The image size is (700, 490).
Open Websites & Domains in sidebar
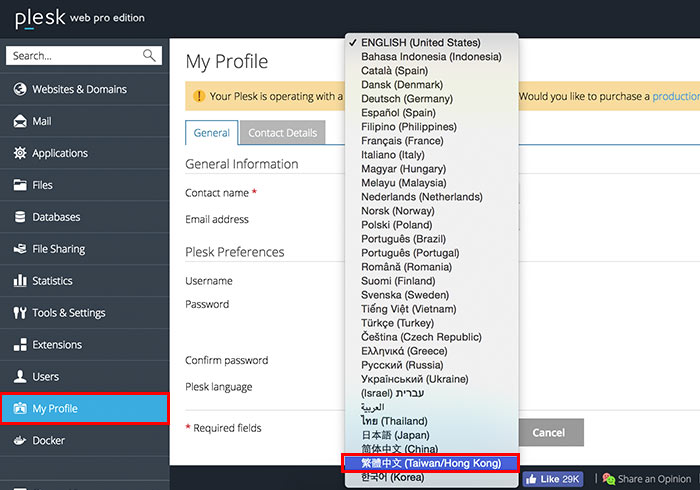click(x=84, y=89)
